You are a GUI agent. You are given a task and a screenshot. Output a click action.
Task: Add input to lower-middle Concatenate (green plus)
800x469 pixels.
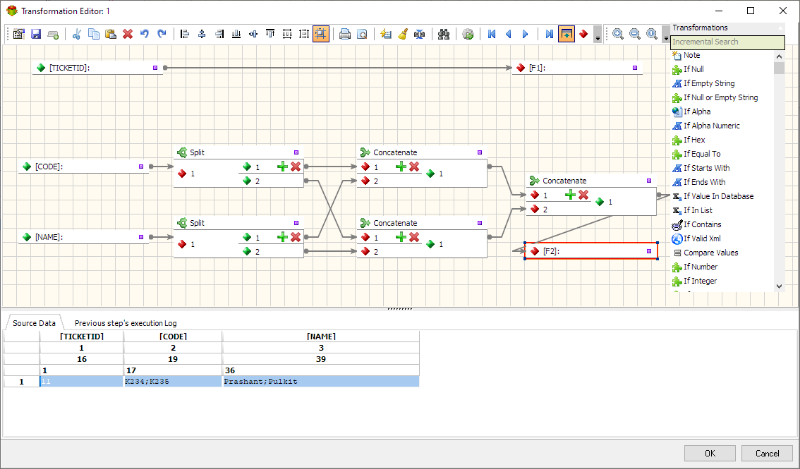click(401, 237)
